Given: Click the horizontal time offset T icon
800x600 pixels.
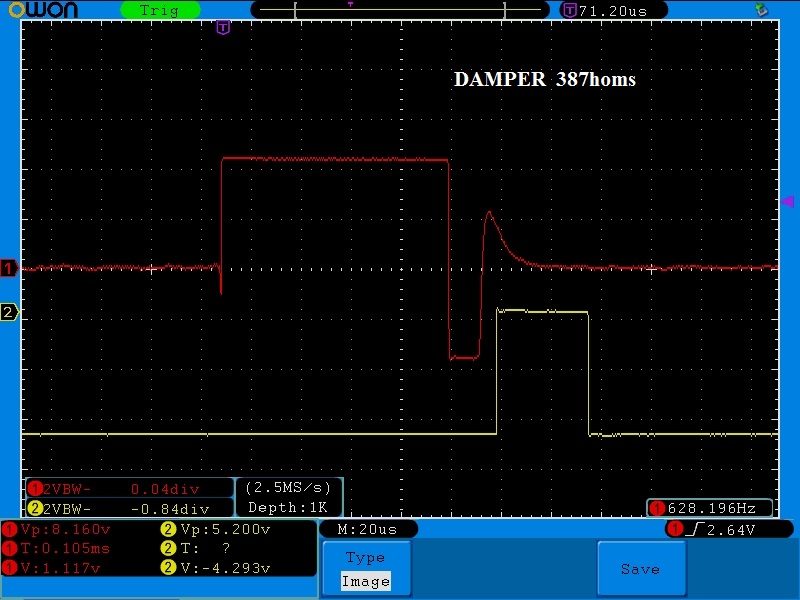Looking at the screenshot, I should [x=569, y=10].
